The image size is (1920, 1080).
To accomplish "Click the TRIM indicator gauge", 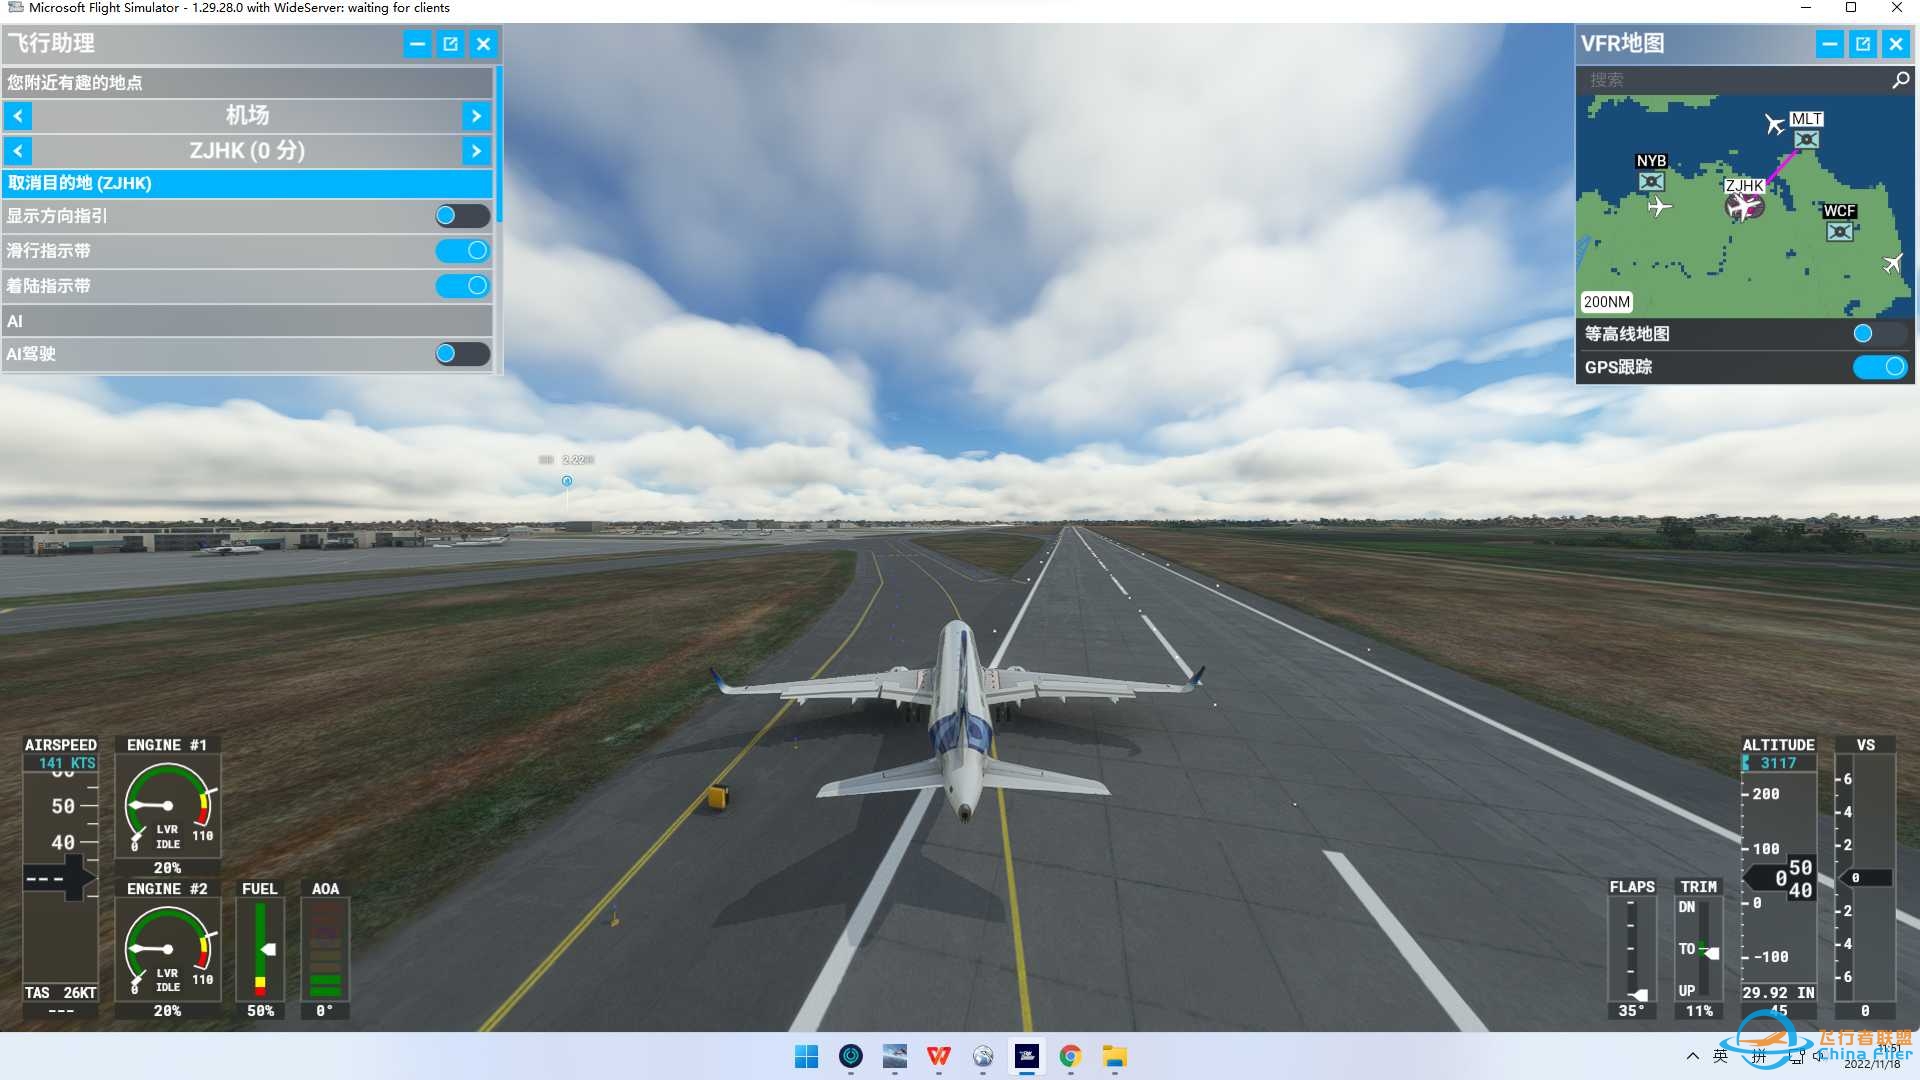I will (1698, 950).
